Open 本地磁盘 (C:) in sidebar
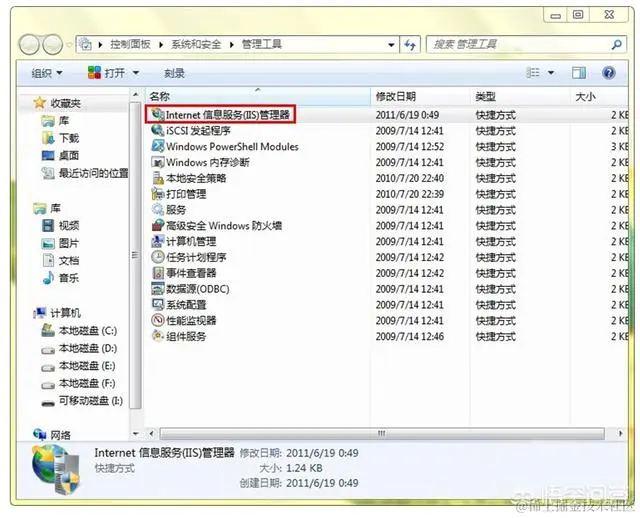 pyautogui.click(x=88, y=331)
